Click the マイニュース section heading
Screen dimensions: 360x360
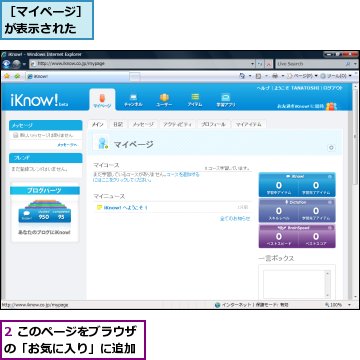point(109,196)
